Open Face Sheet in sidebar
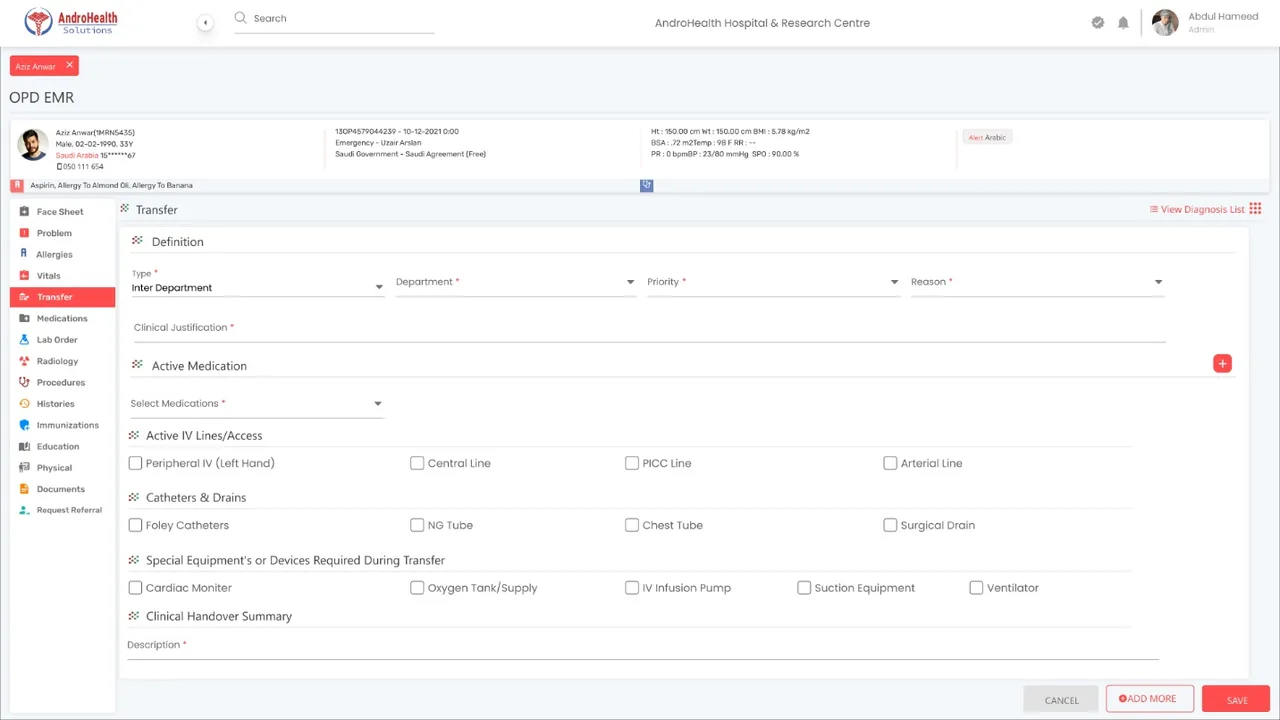The width and height of the screenshot is (1280, 720). click(x=60, y=212)
